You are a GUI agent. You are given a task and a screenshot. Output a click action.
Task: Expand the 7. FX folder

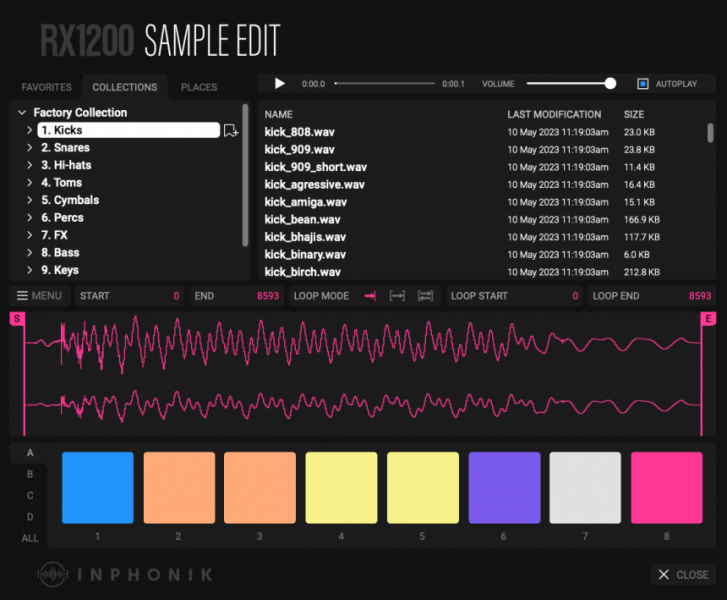click(x=30, y=235)
